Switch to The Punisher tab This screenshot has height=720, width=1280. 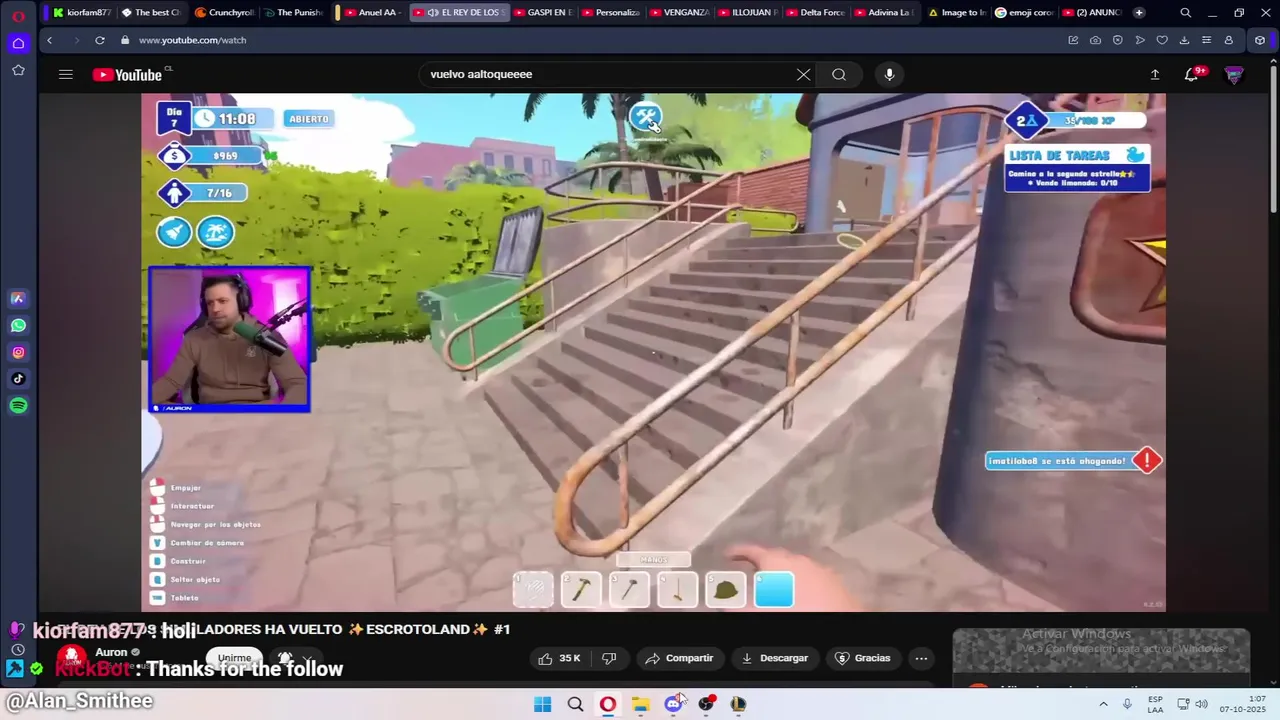pos(293,13)
